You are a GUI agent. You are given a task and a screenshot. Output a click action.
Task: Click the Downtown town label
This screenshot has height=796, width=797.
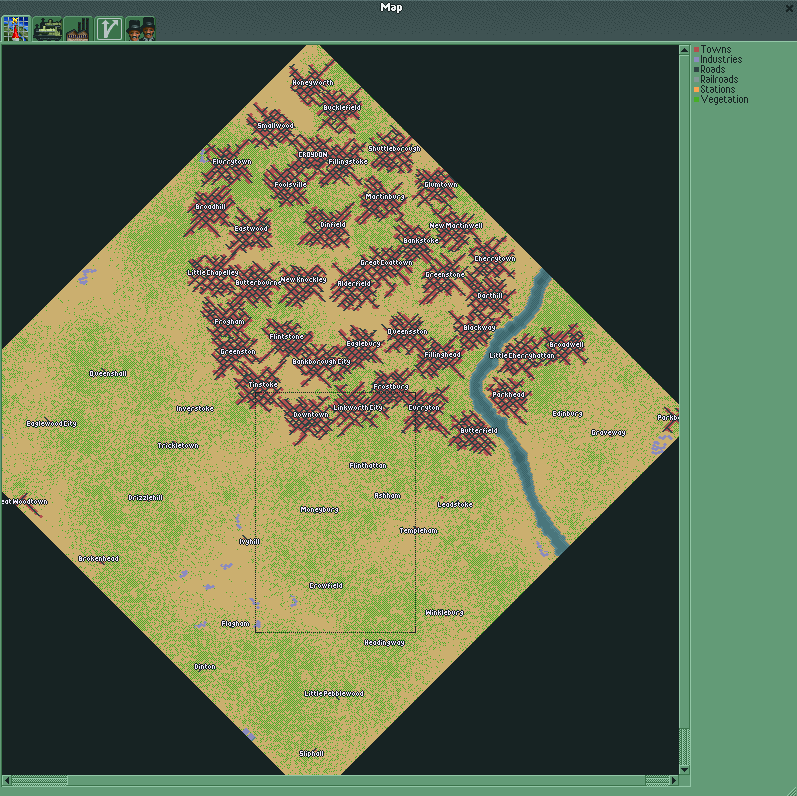click(x=311, y=415)
